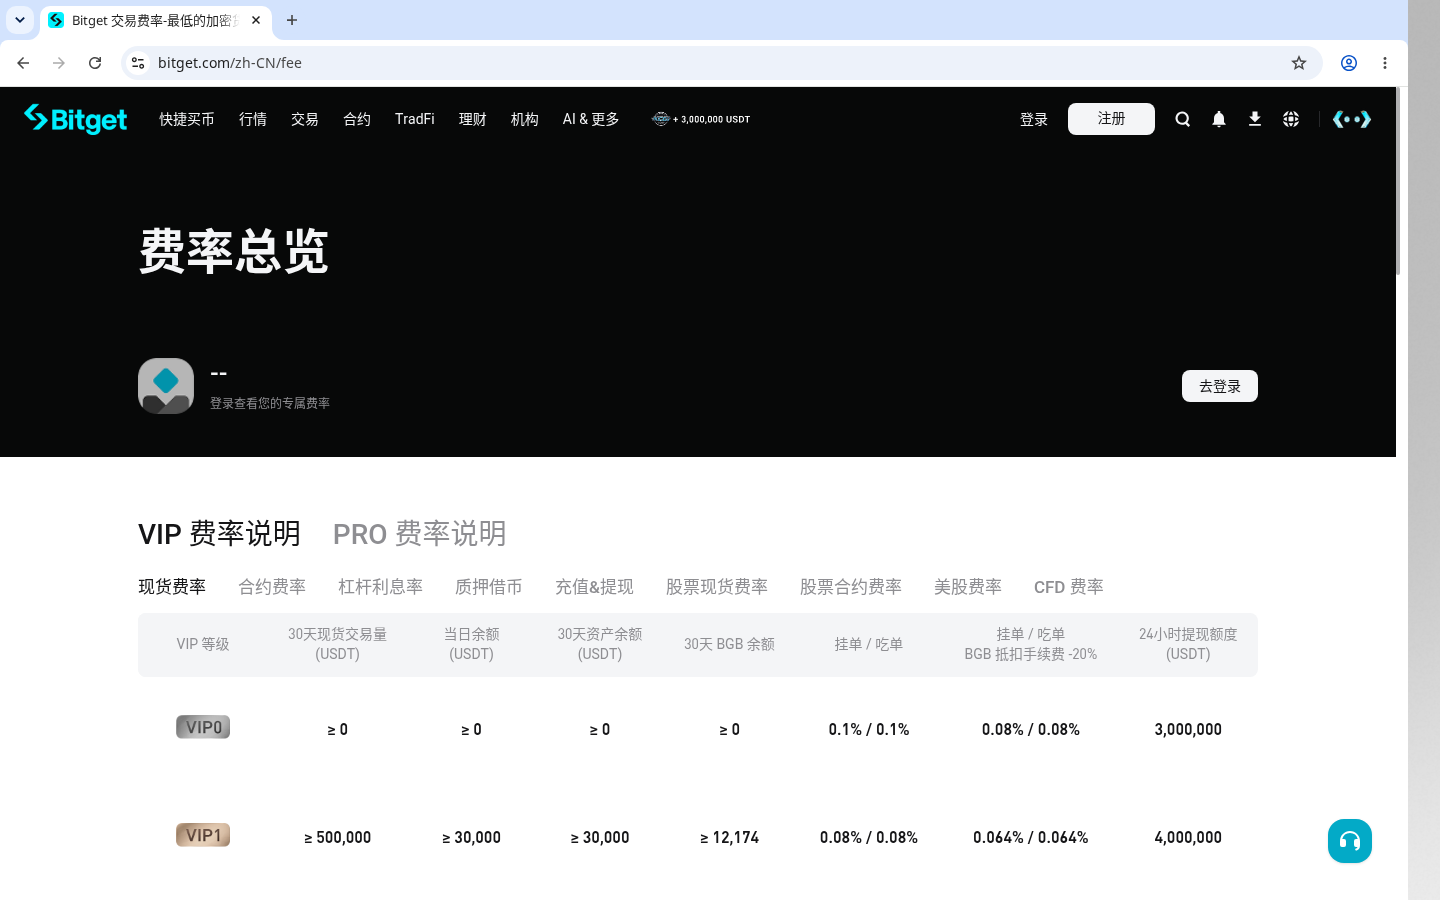1440x900 pixels.
Task: Click VIP1 withdrawal limit 4,000,000
Action: pyautogui.click(x=1188, y=838)
